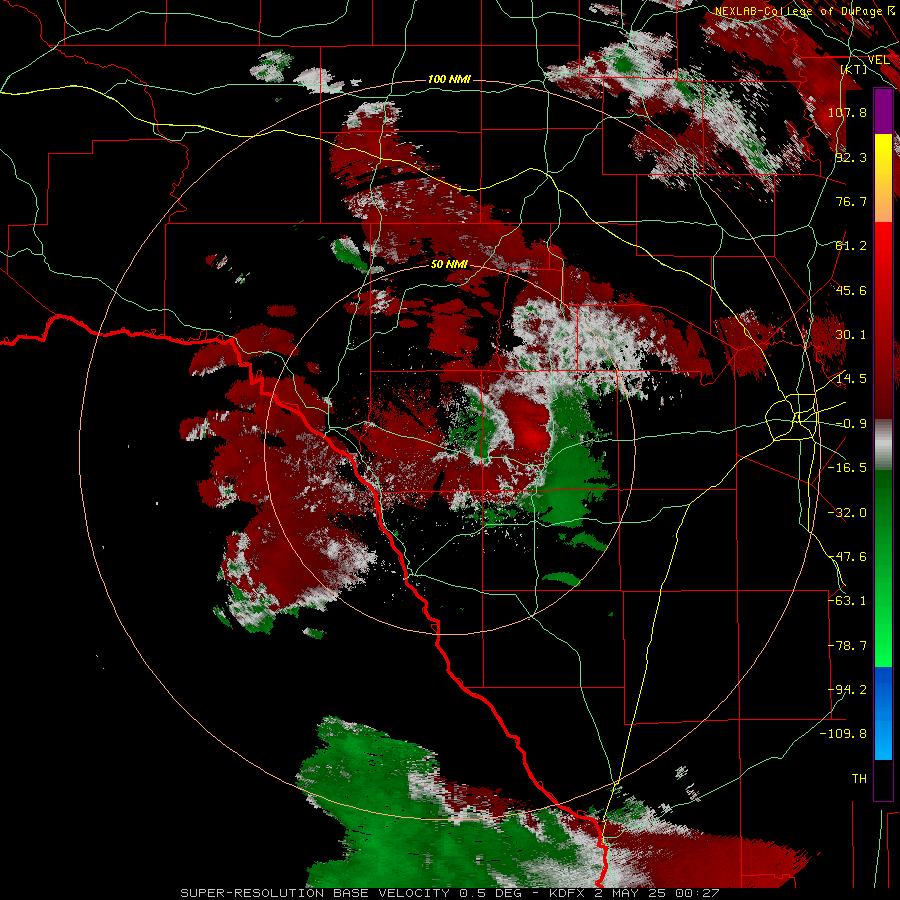900x900 pixels.
Task: Click the -63.1 legend value
Action: [847, 601]
